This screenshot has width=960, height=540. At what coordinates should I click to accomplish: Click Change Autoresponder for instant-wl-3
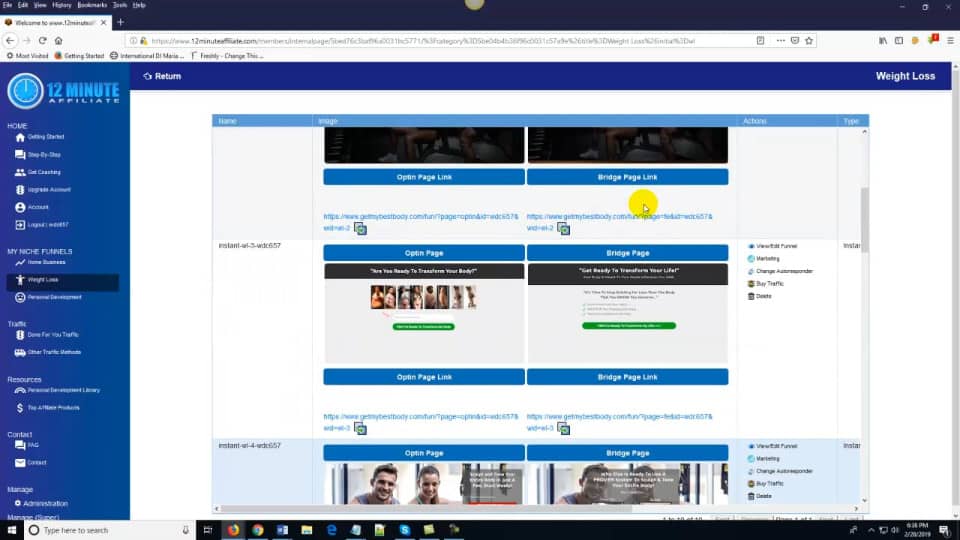(780, 271)
